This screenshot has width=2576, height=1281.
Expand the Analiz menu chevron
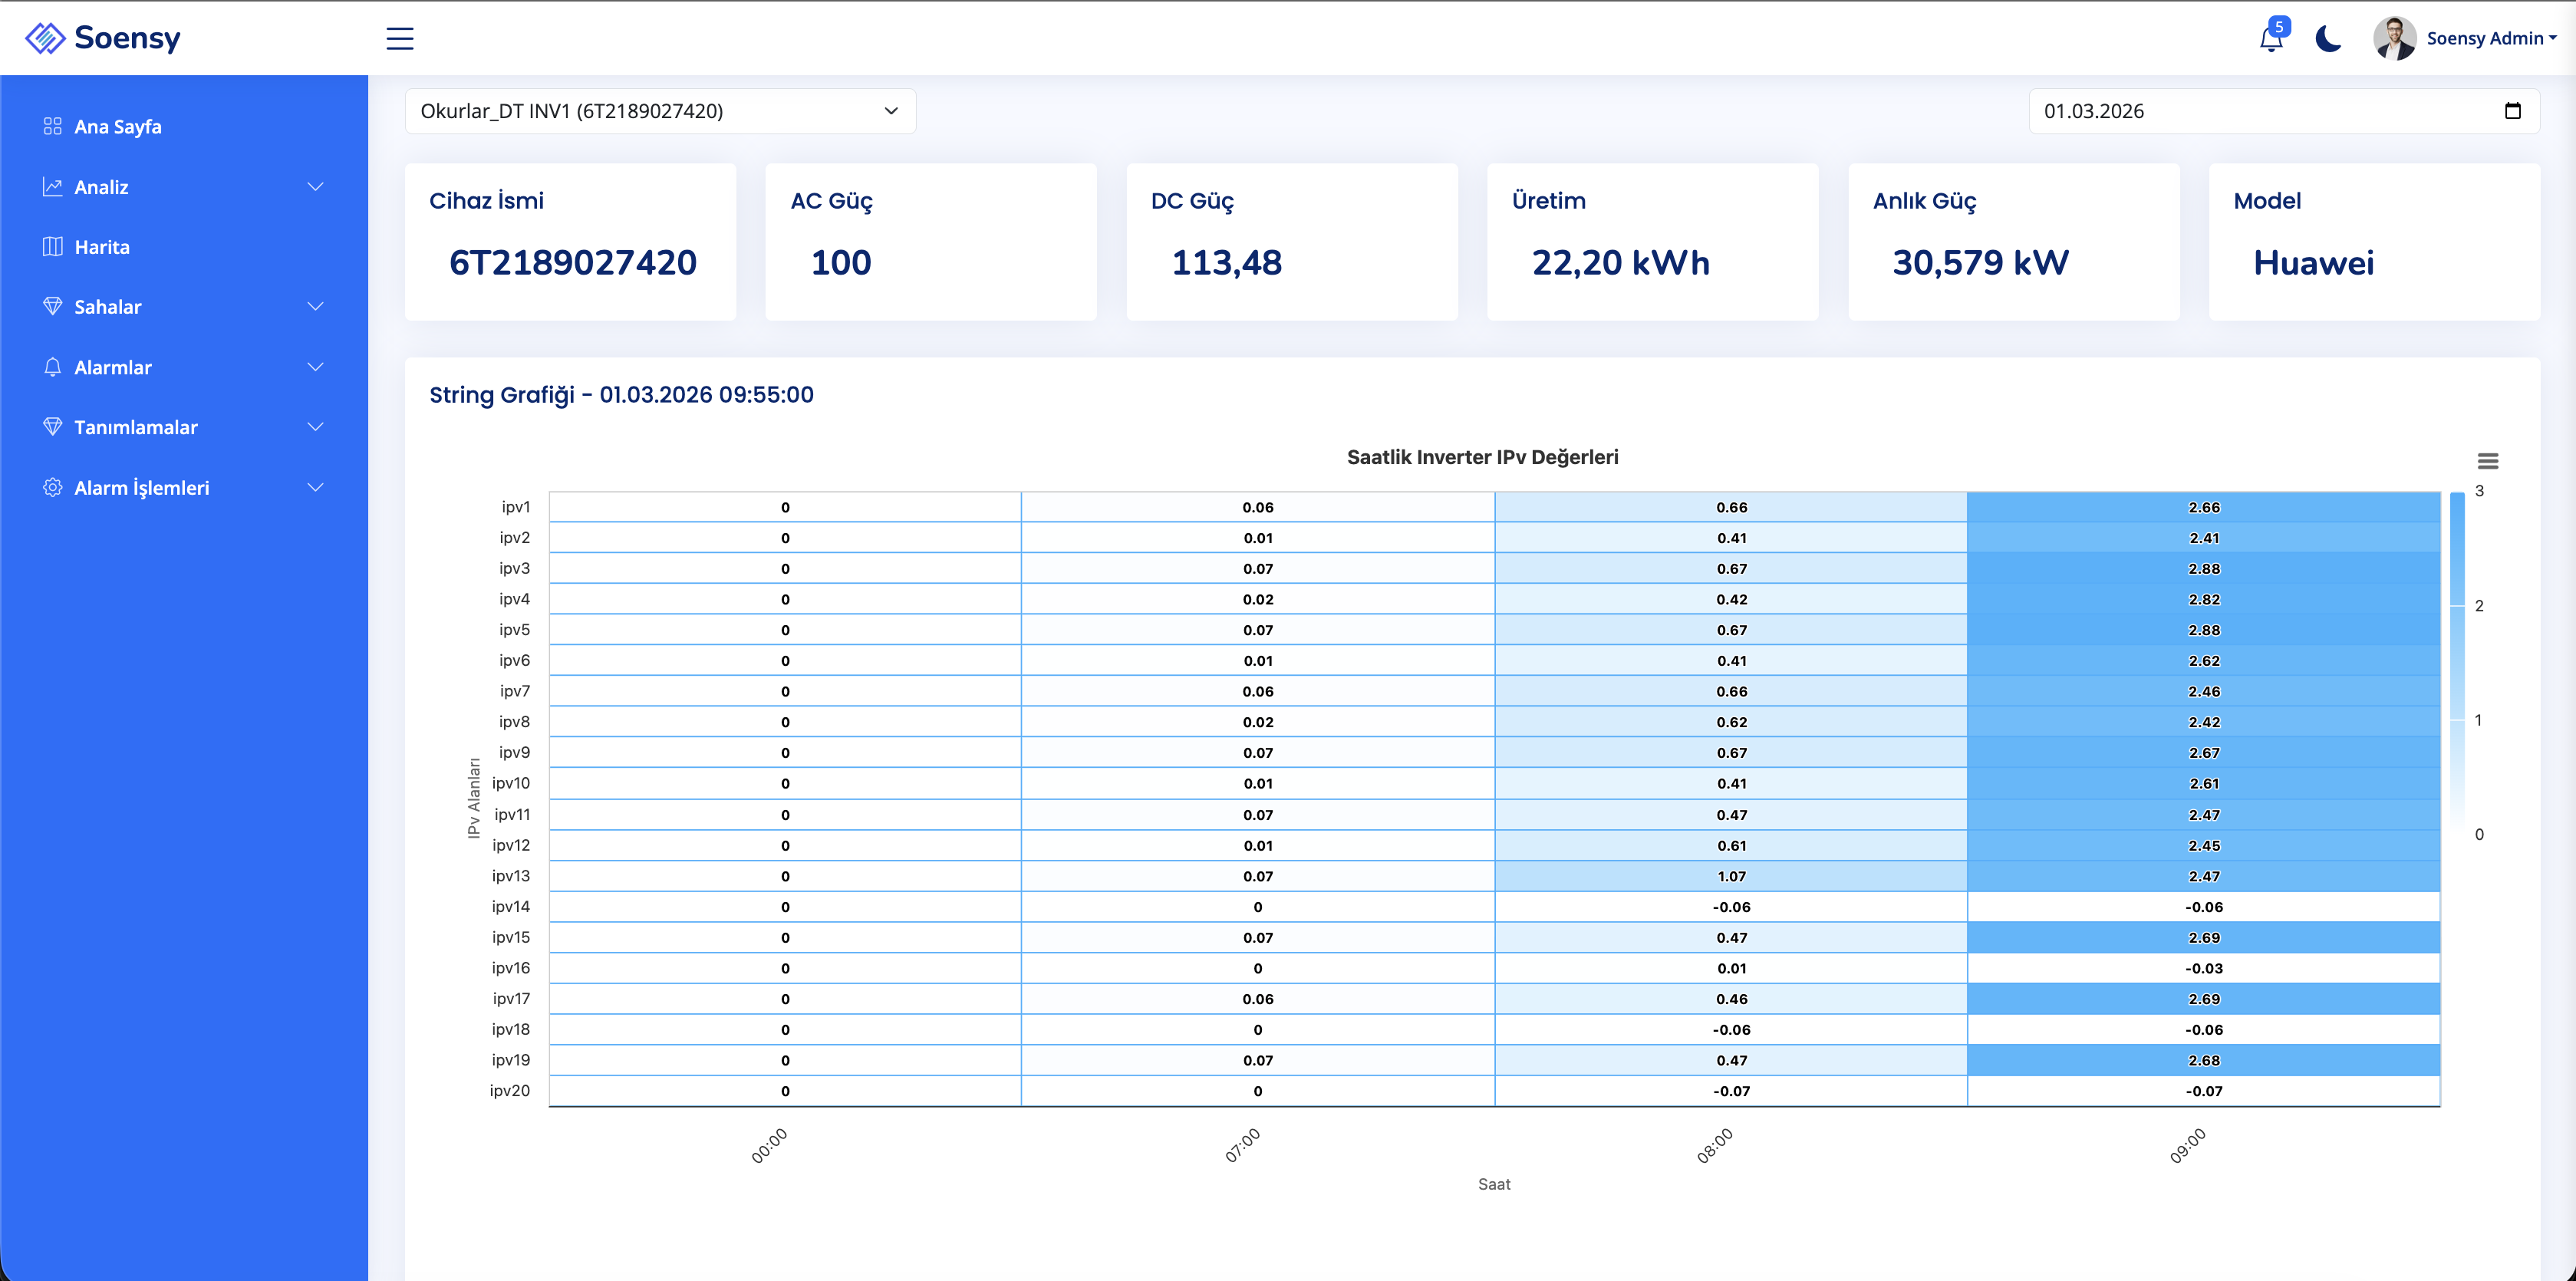point(315,187)
